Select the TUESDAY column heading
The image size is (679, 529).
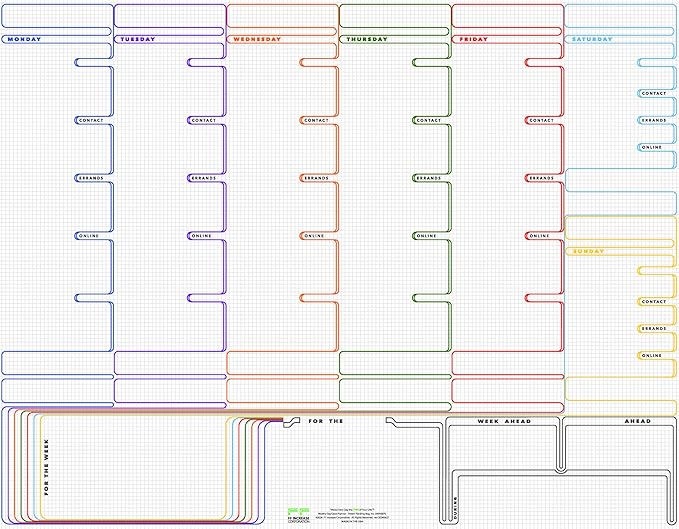click(138, 39)
